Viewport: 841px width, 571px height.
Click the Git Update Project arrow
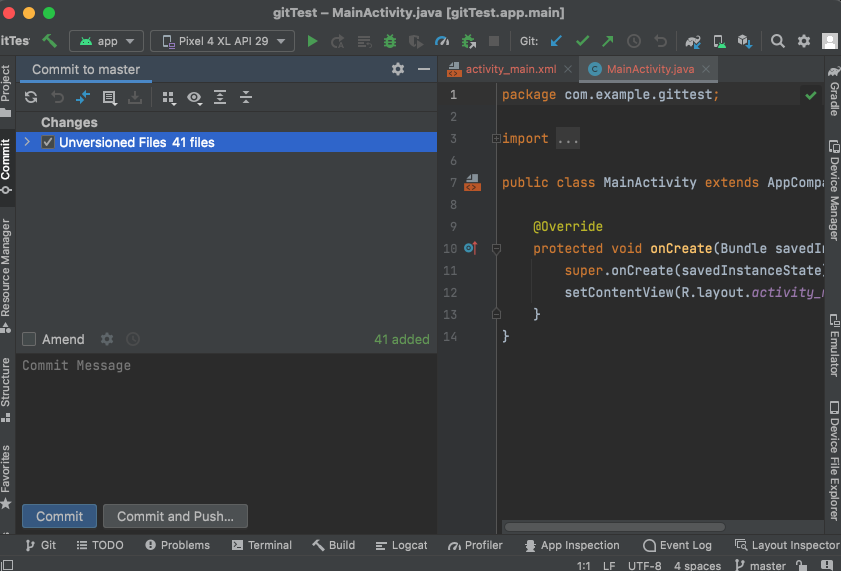point(556,41)
